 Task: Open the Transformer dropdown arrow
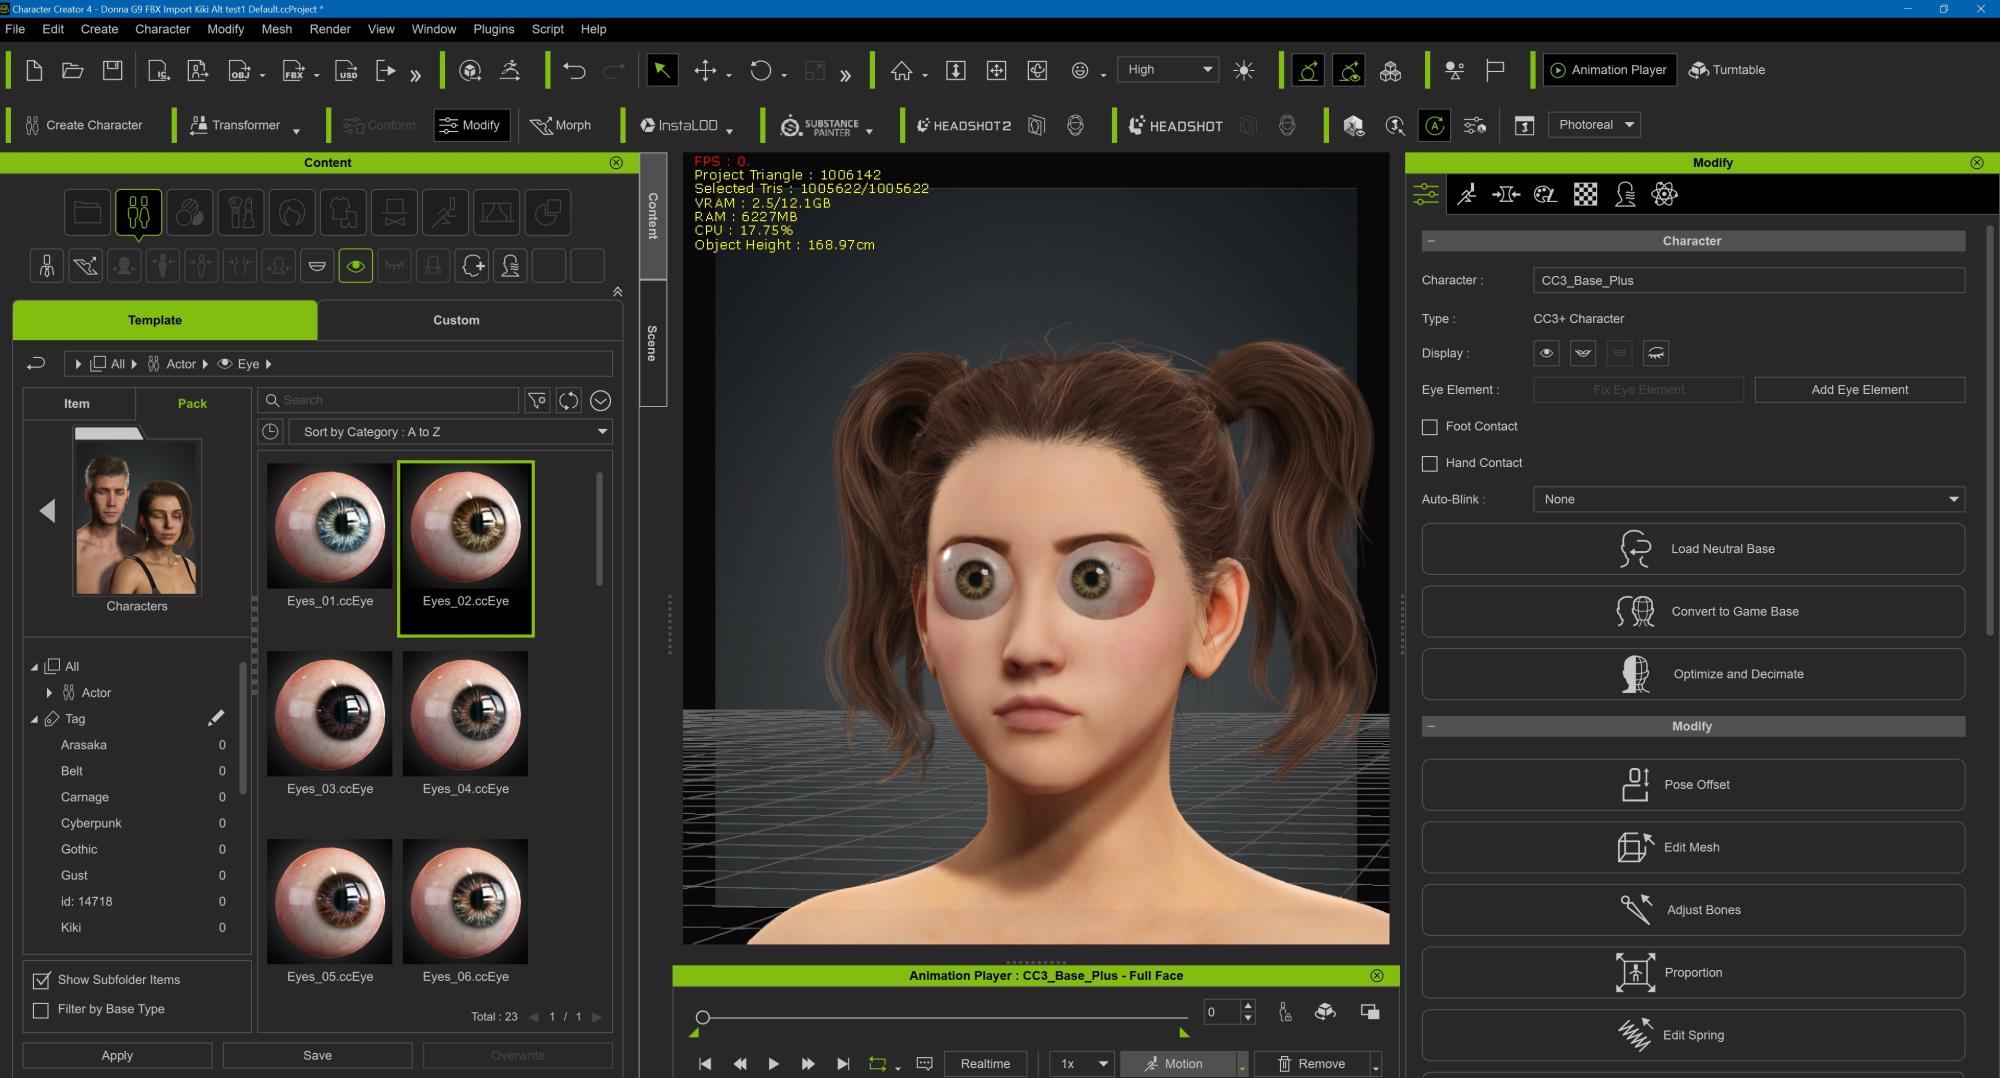click(296, 131)
